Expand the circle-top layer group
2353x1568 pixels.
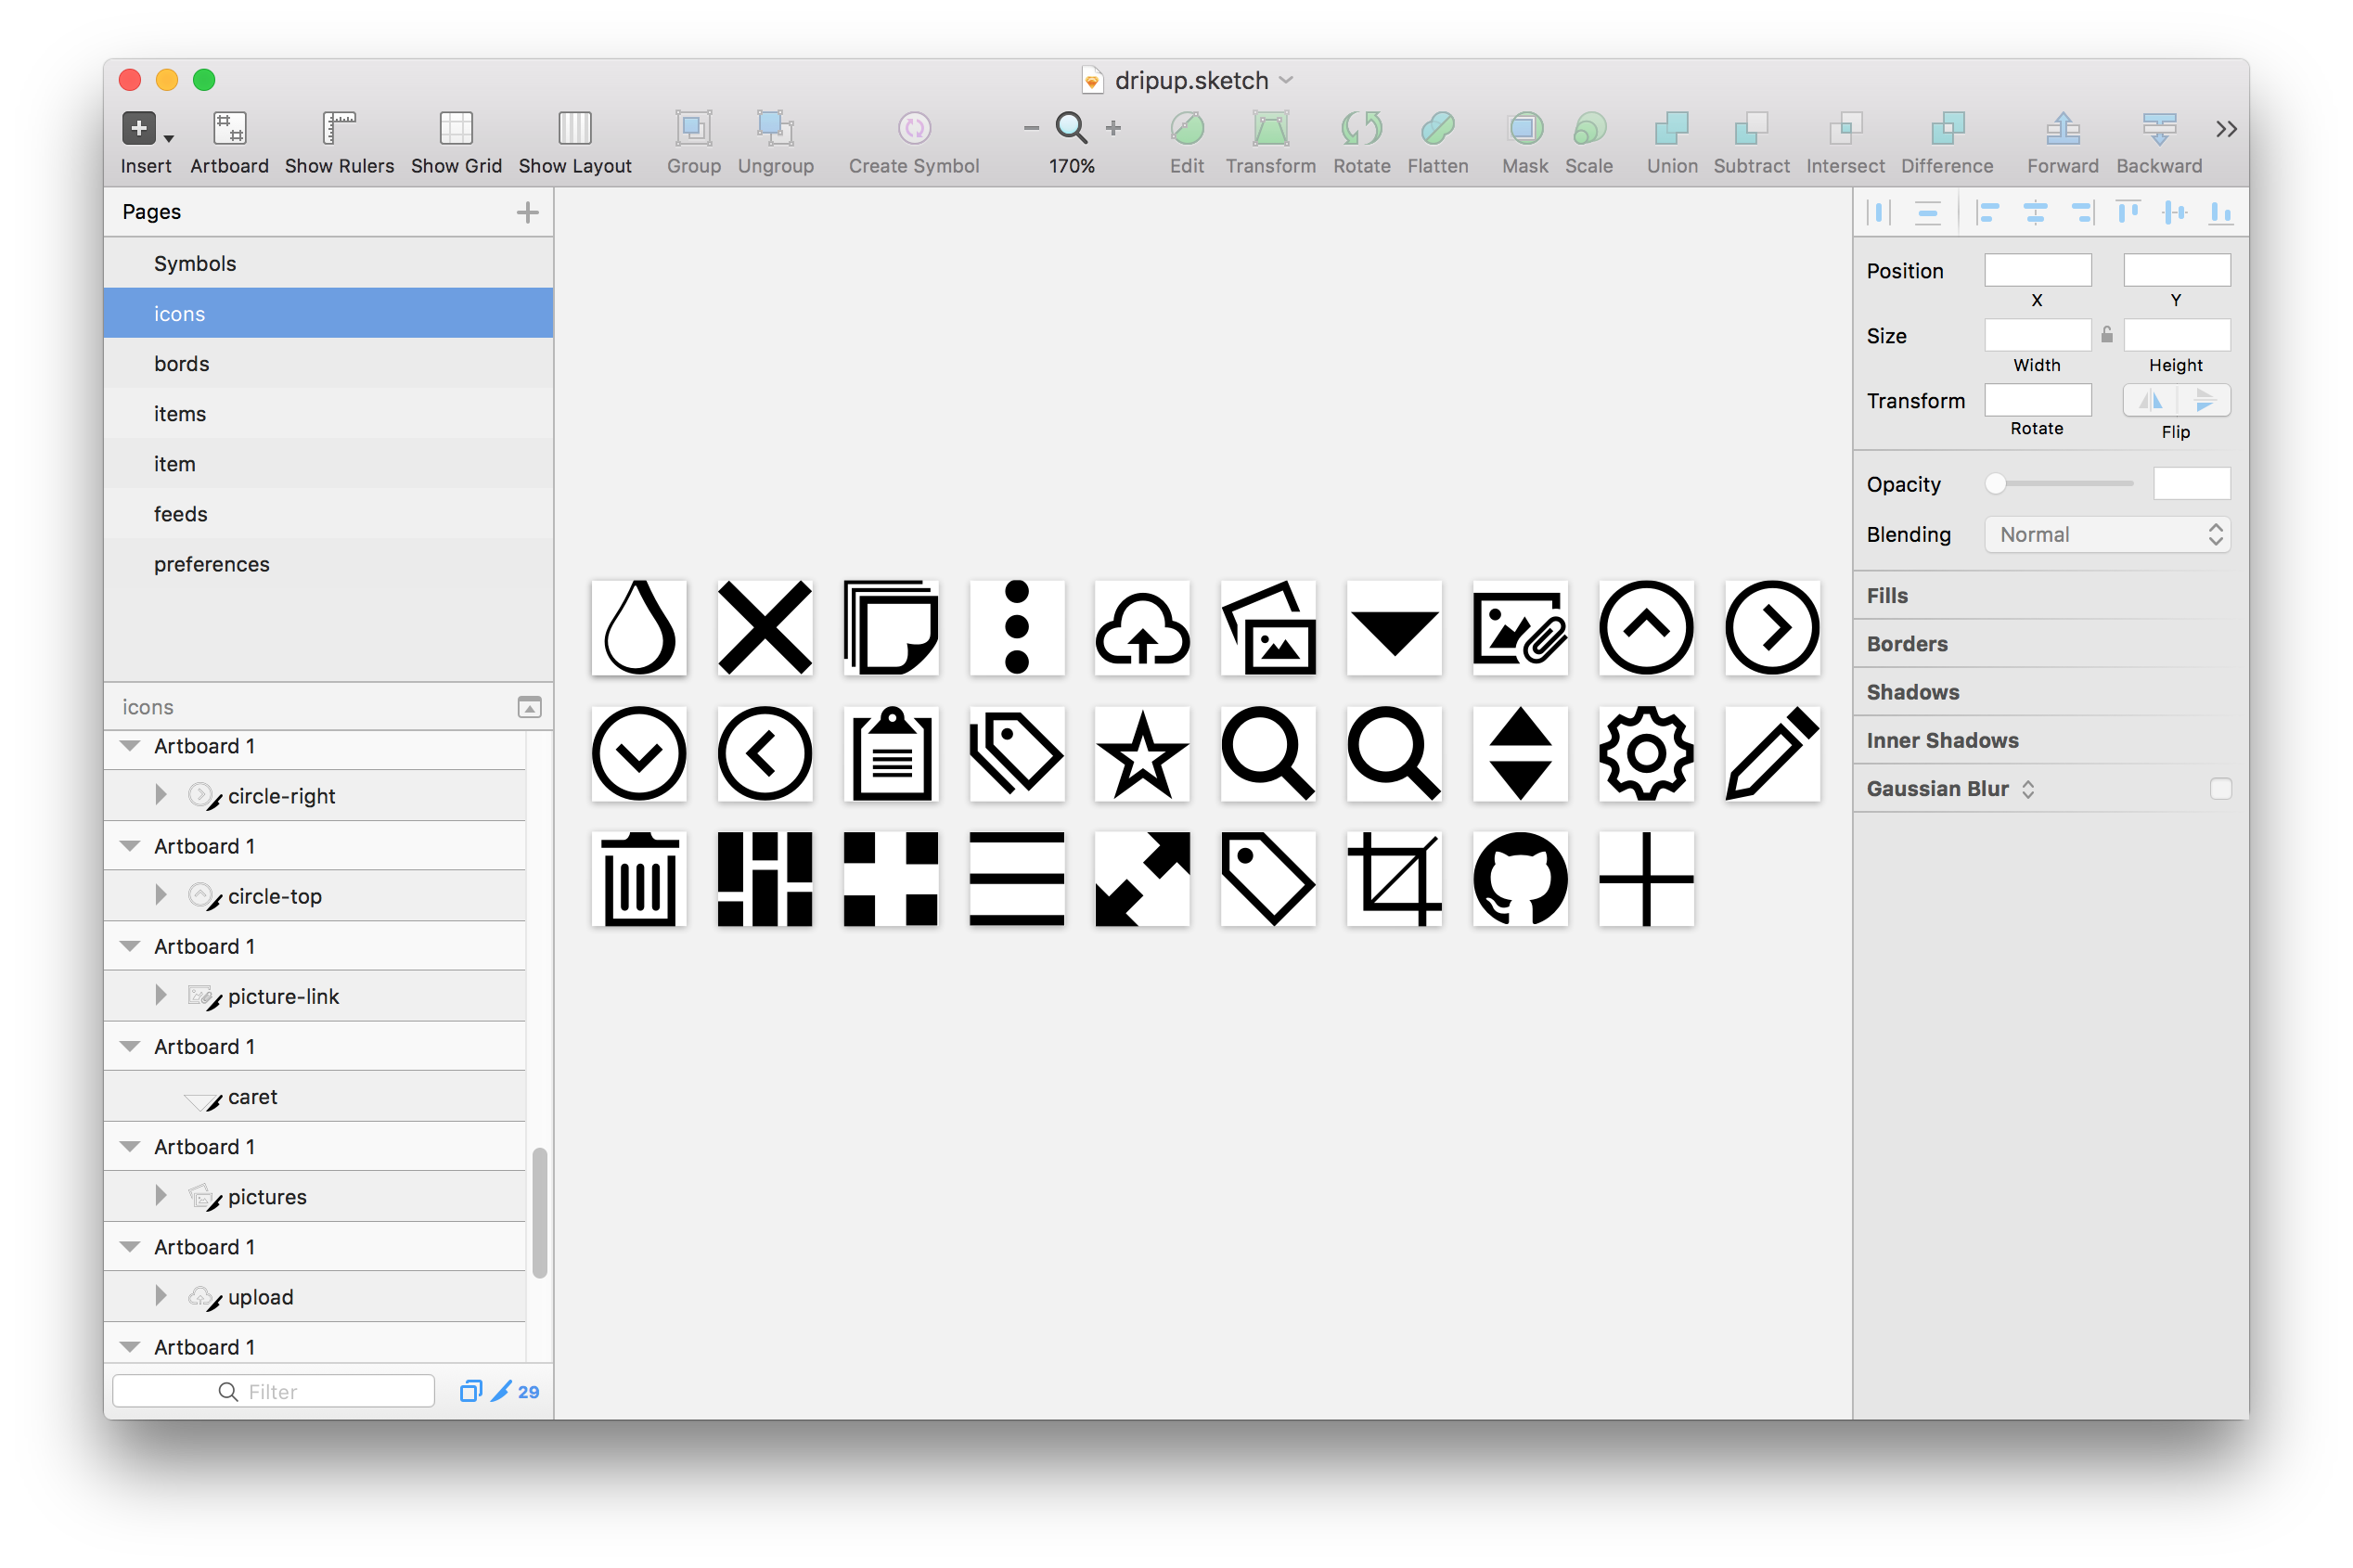(x=160, y=895)
